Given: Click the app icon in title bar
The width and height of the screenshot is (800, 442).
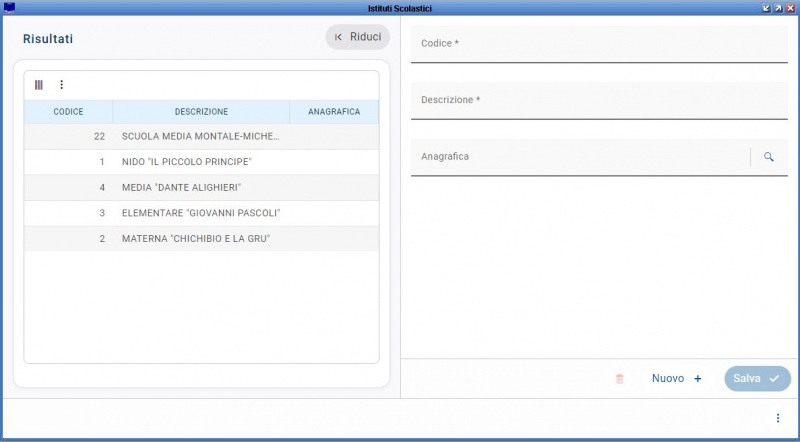Looking at the screenshot, I should (x=9, y=8).
